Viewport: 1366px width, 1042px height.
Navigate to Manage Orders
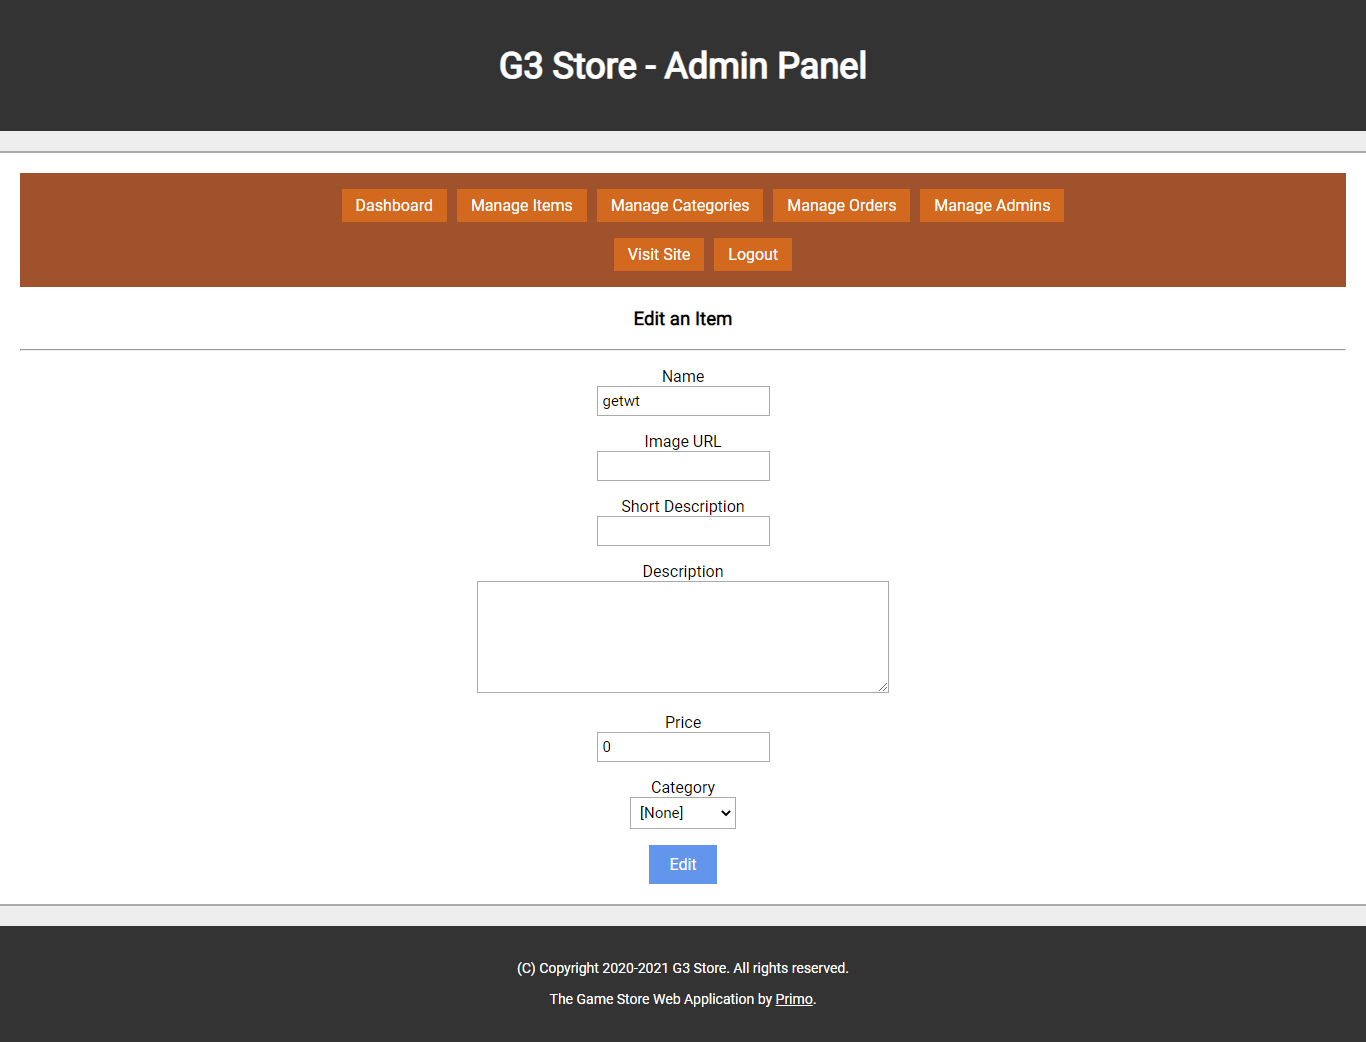[x=842, y=205]
